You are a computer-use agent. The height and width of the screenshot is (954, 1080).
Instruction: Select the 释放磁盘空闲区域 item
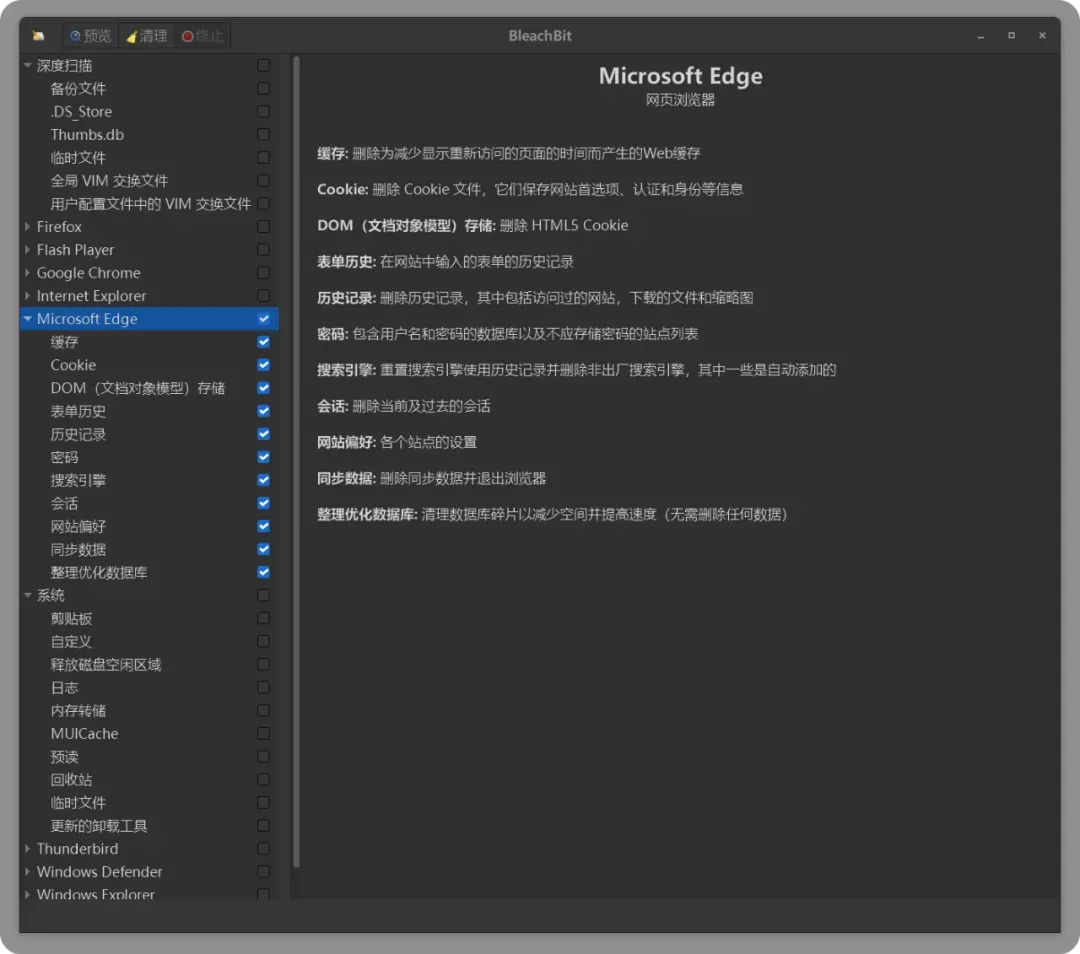pyautogui.click(x=105, y=665)
